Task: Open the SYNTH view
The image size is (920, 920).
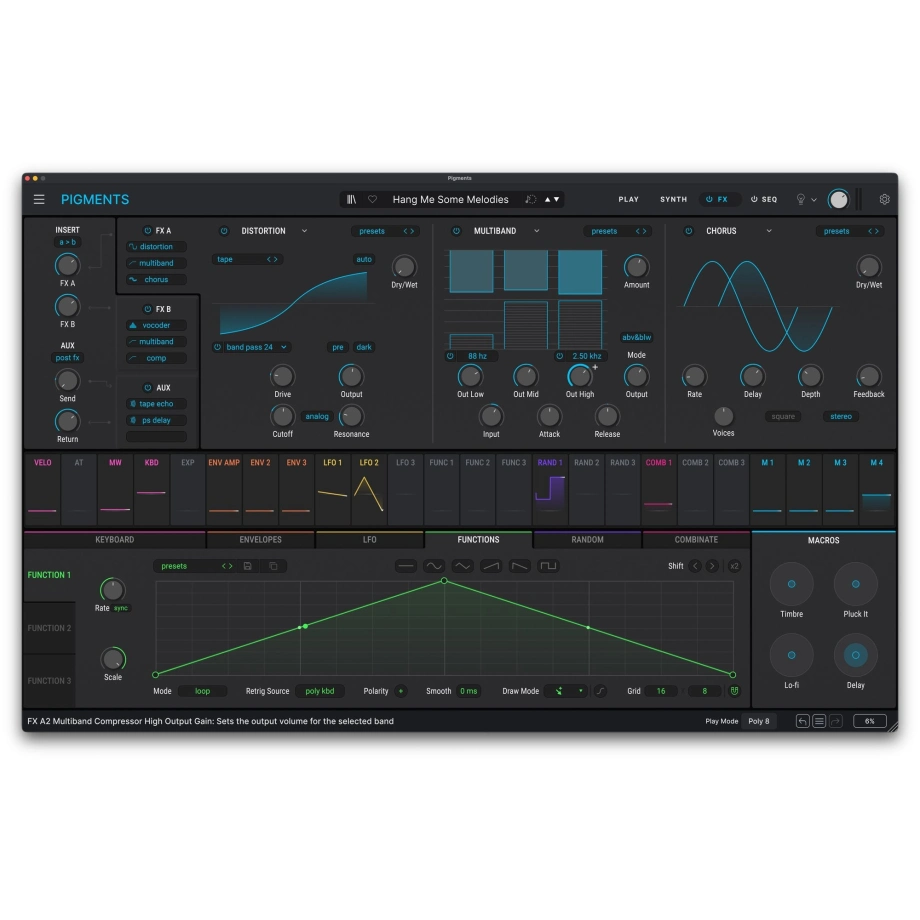Action: 674,199
